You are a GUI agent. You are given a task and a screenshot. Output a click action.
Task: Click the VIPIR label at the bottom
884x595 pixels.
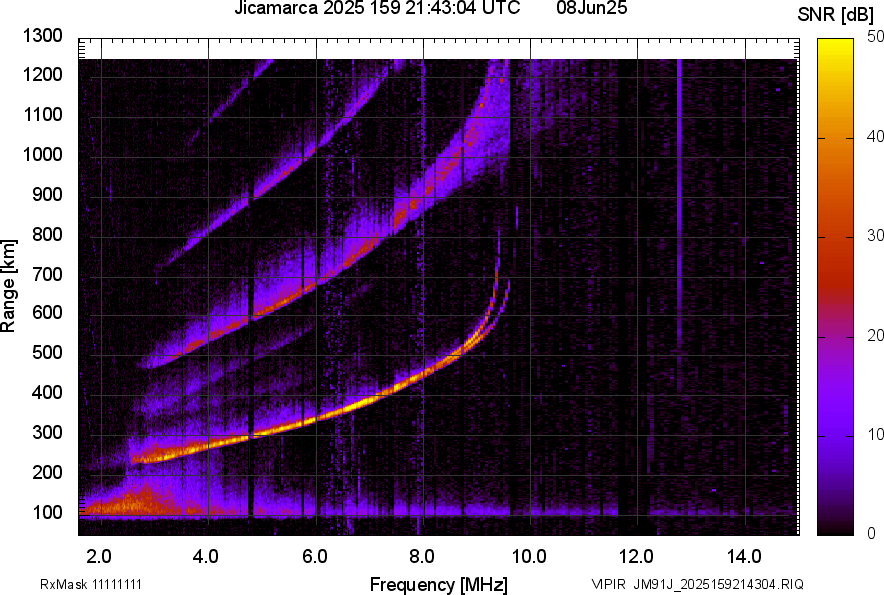point(609,584)
